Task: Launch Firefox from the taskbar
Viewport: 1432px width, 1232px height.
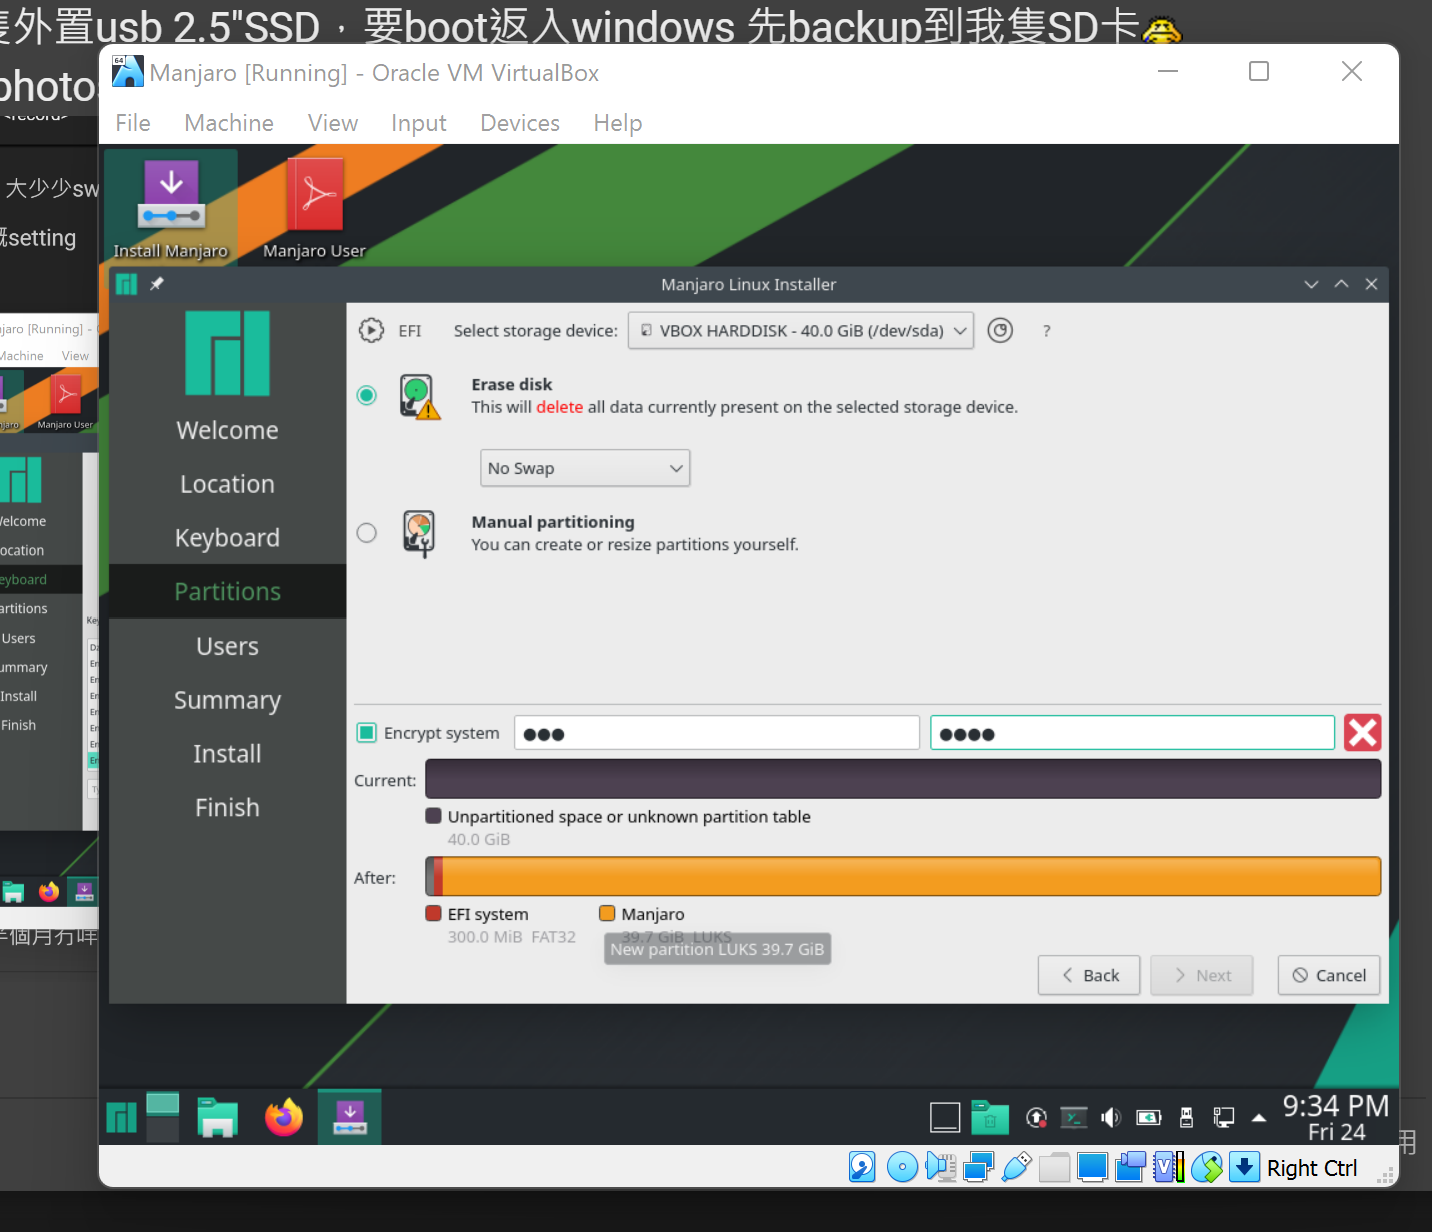Action: 283,1116
